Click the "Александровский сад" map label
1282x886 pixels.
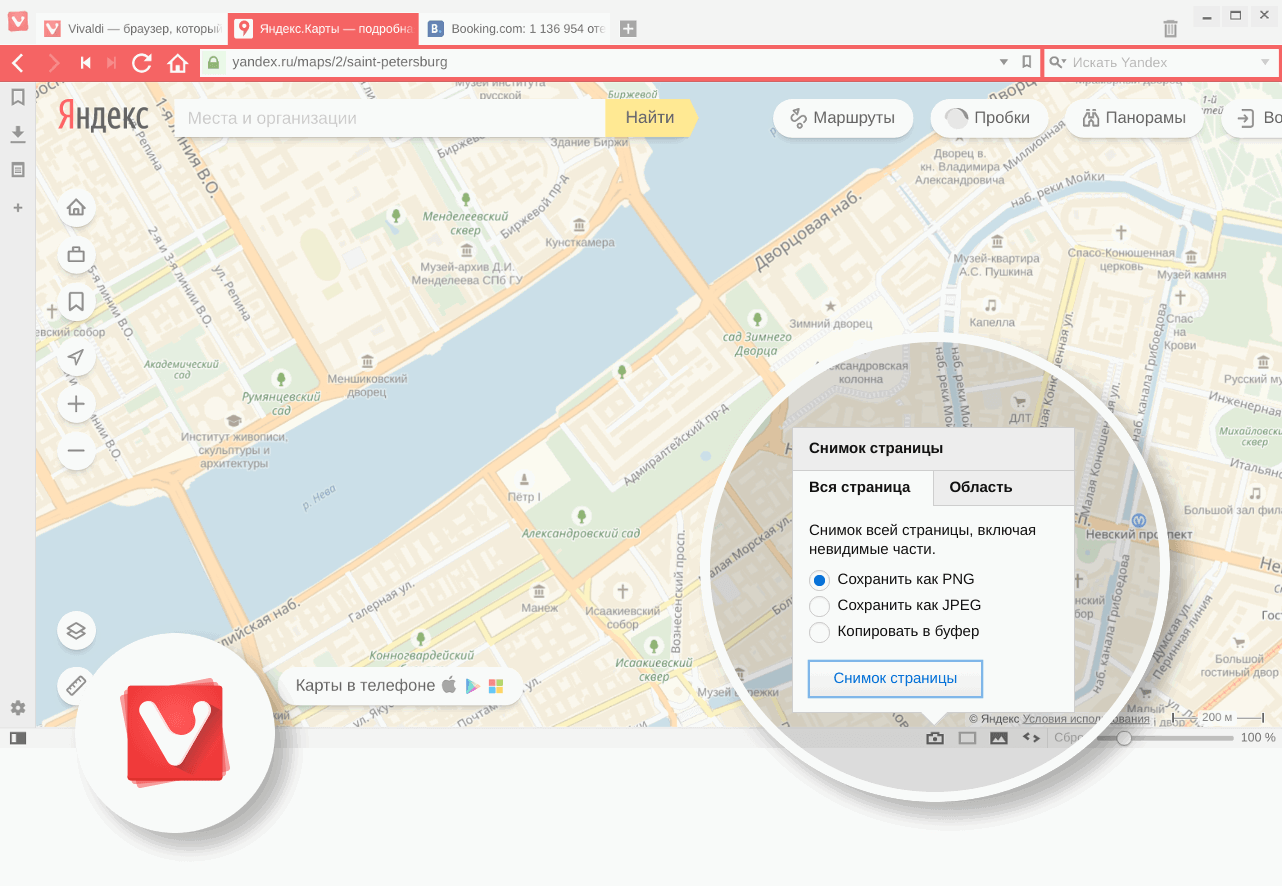582,534
